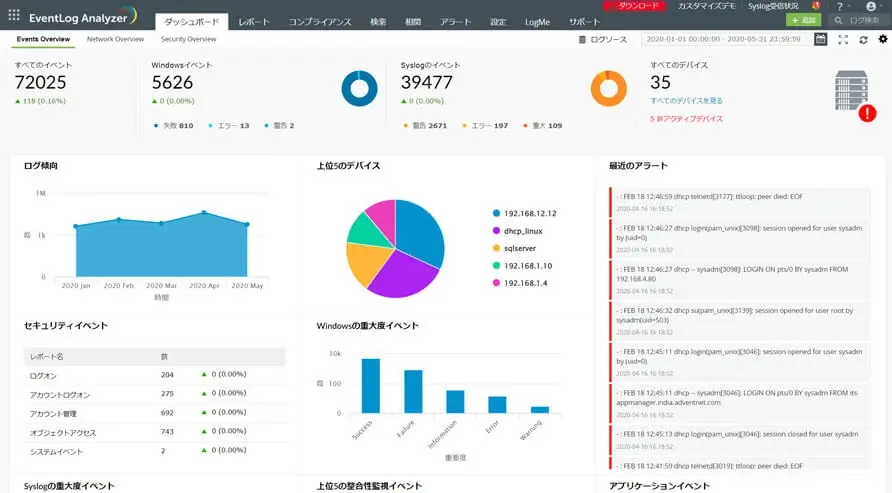The height and width of the screenshot is (493, 892).
Task: Toggle fullscreen dashboard view icon
Action: (843, 39)
